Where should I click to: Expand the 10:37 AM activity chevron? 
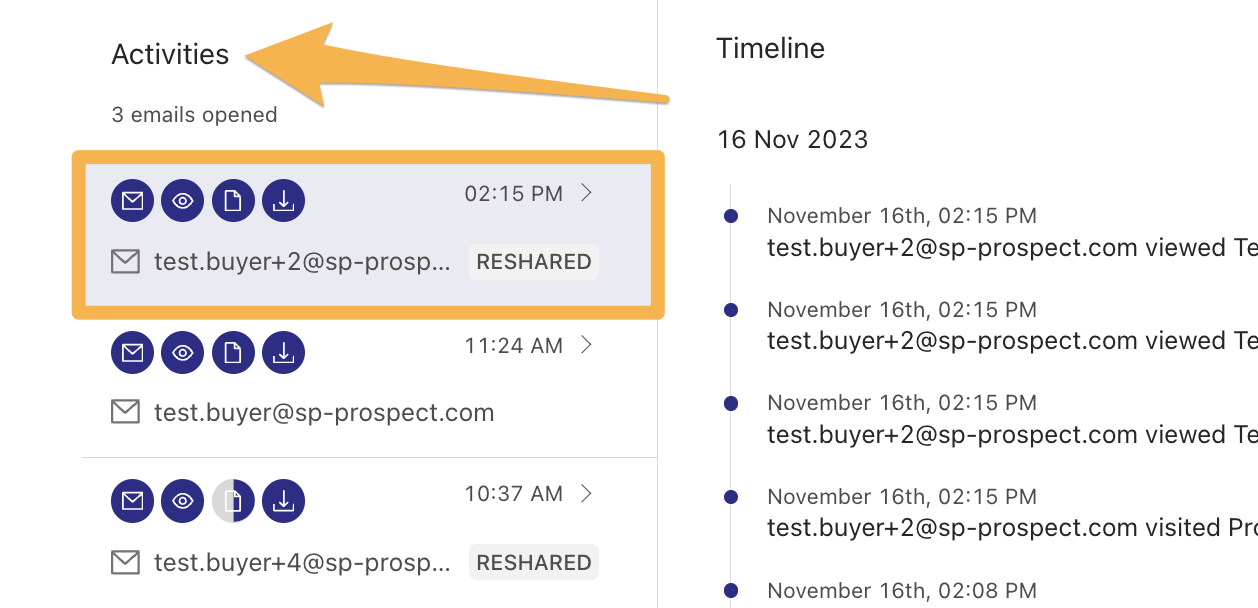[587, 493]
